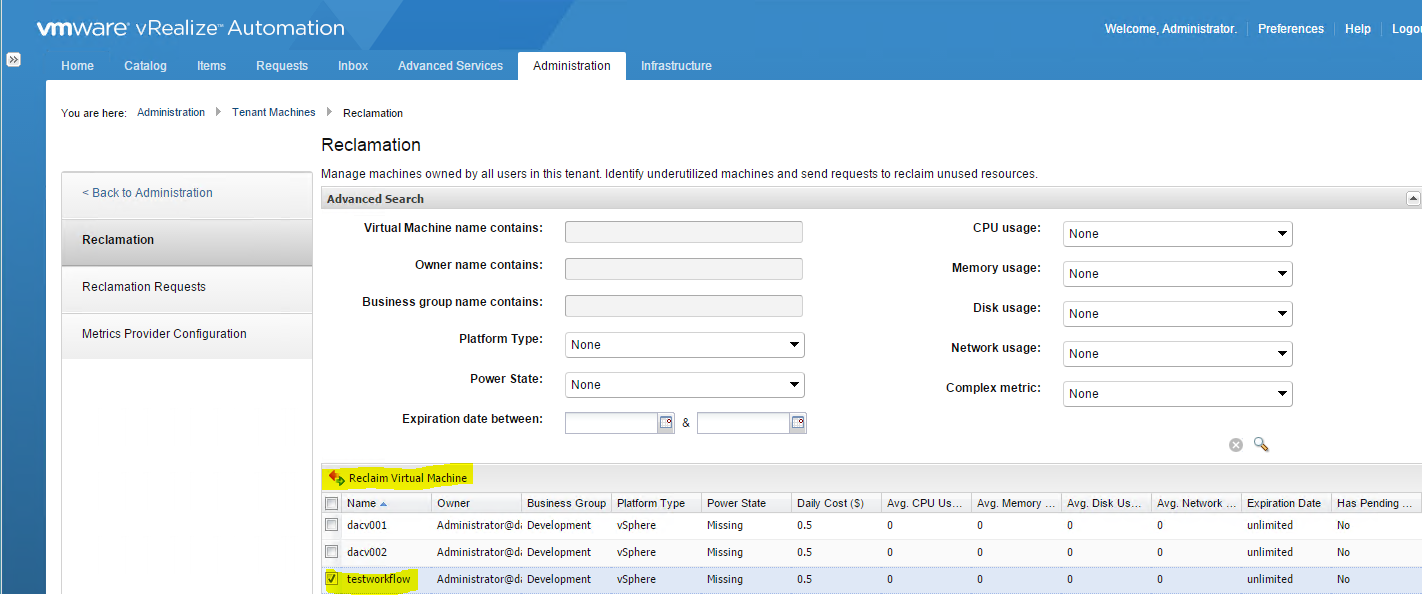Switch to the Infrastructure tab
The height and width of the screenshot is (595, 1422).
[x=676, y=66]
